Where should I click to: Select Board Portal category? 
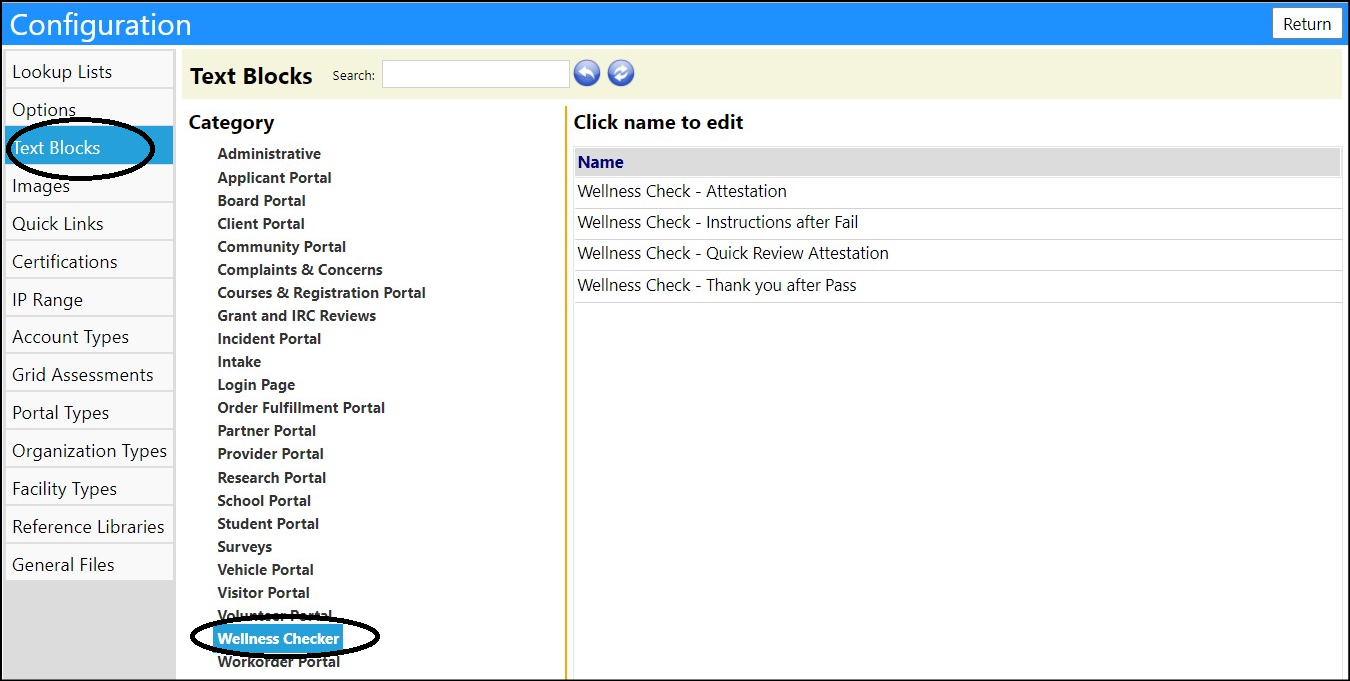261,200
